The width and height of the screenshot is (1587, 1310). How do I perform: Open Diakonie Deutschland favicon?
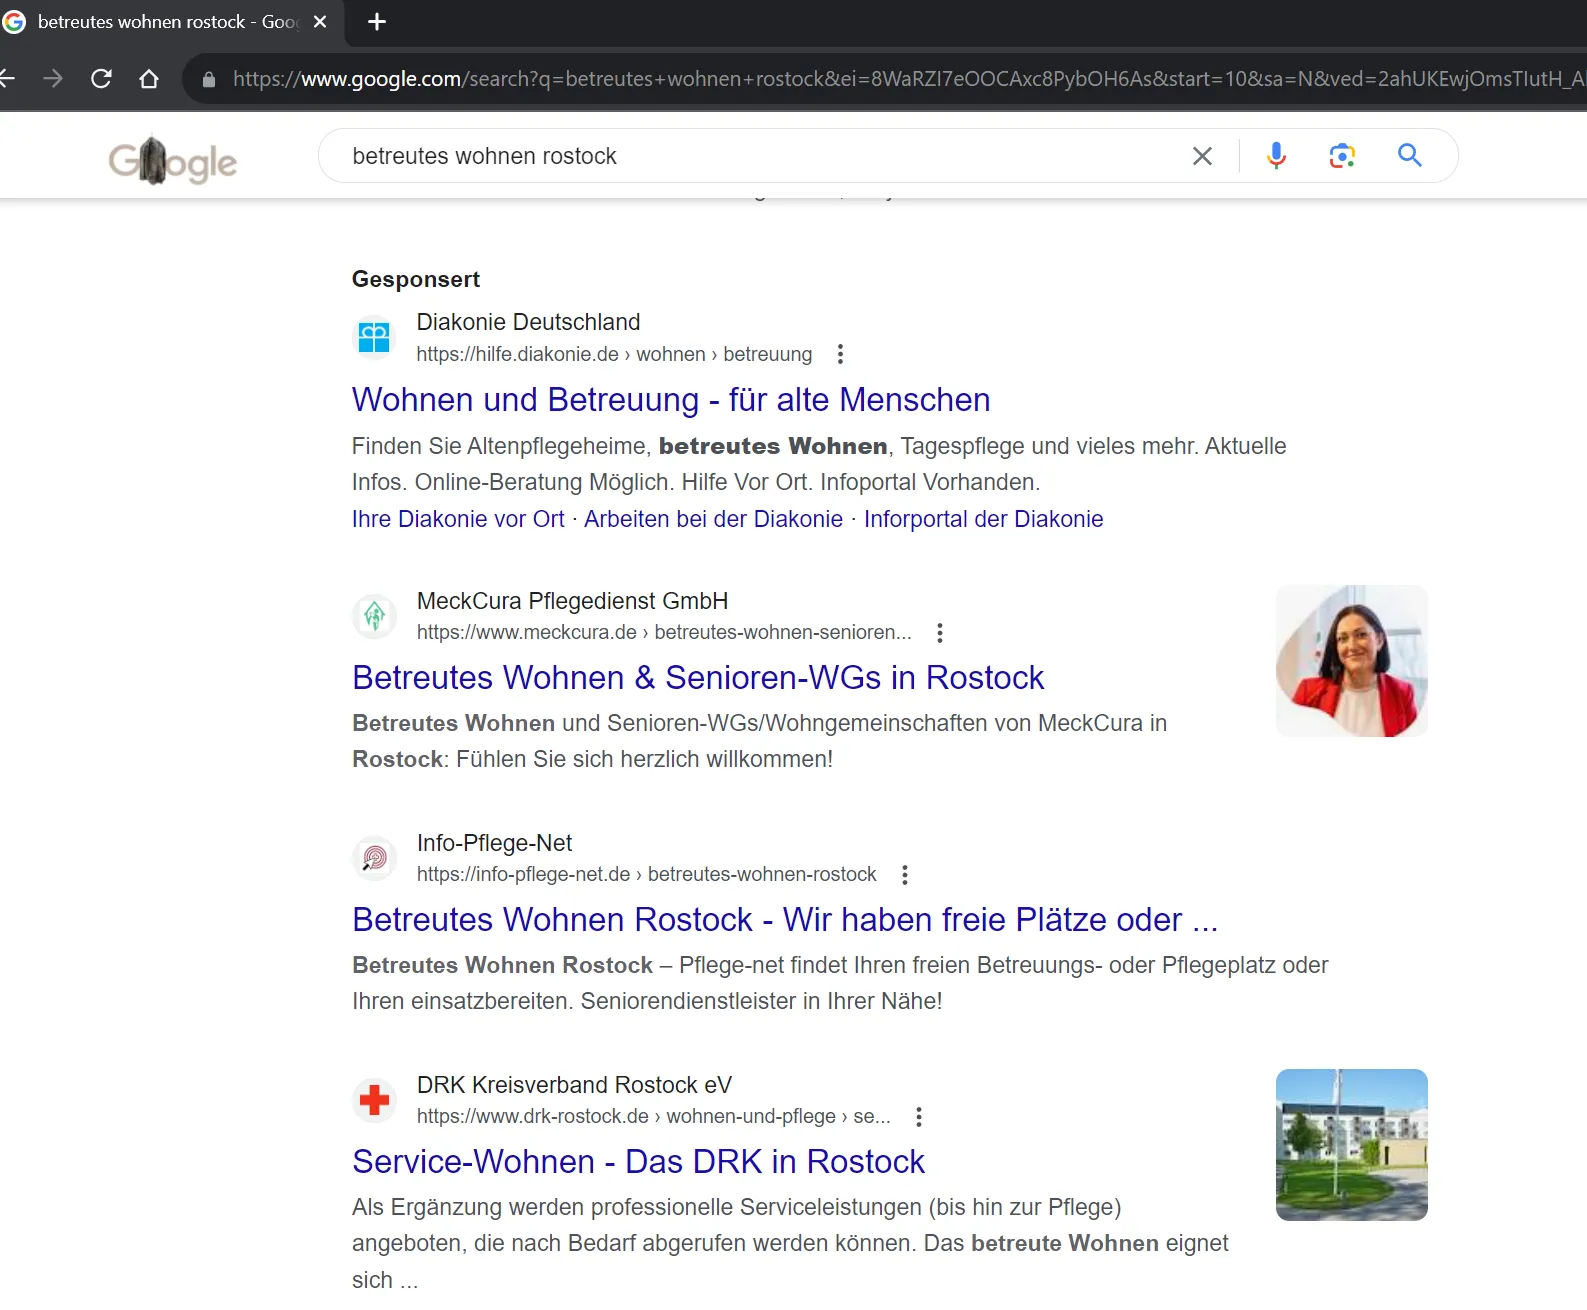[374, 337]
